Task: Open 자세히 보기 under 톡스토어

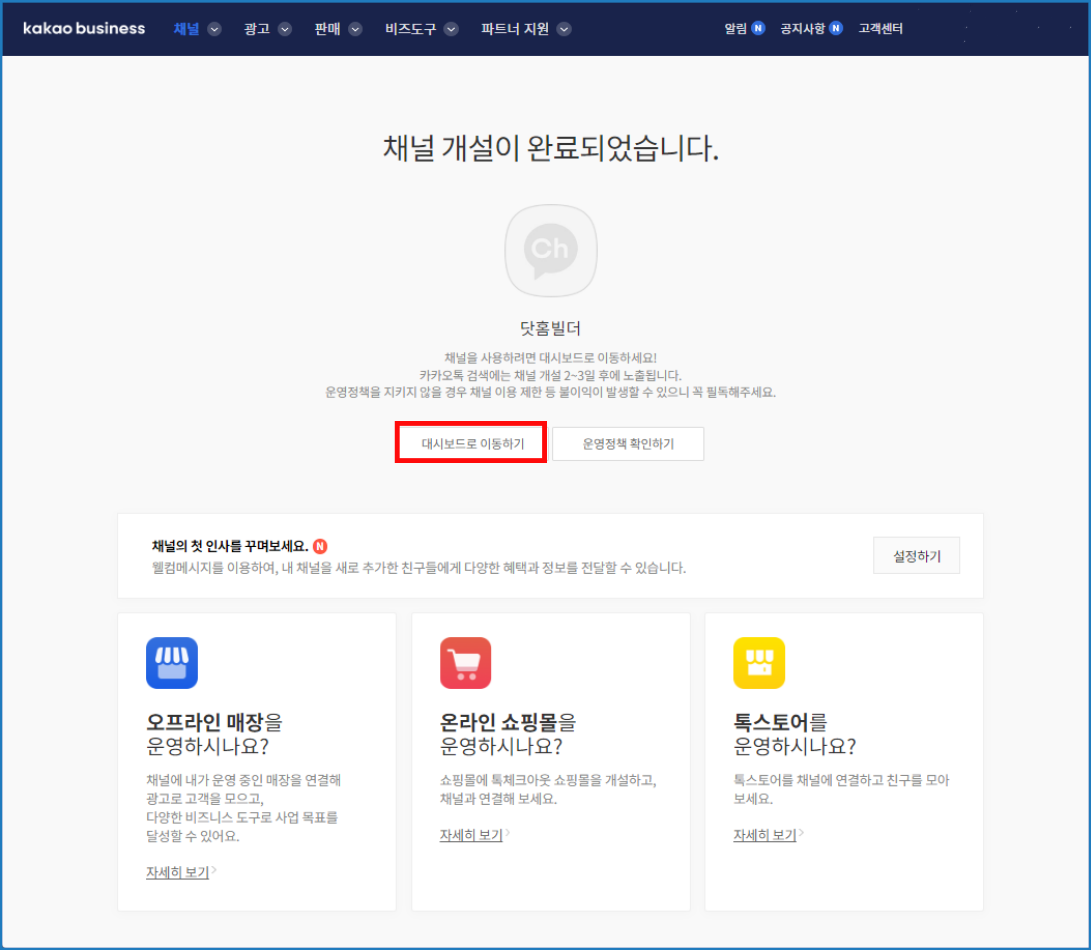Action: coord(765,835)
